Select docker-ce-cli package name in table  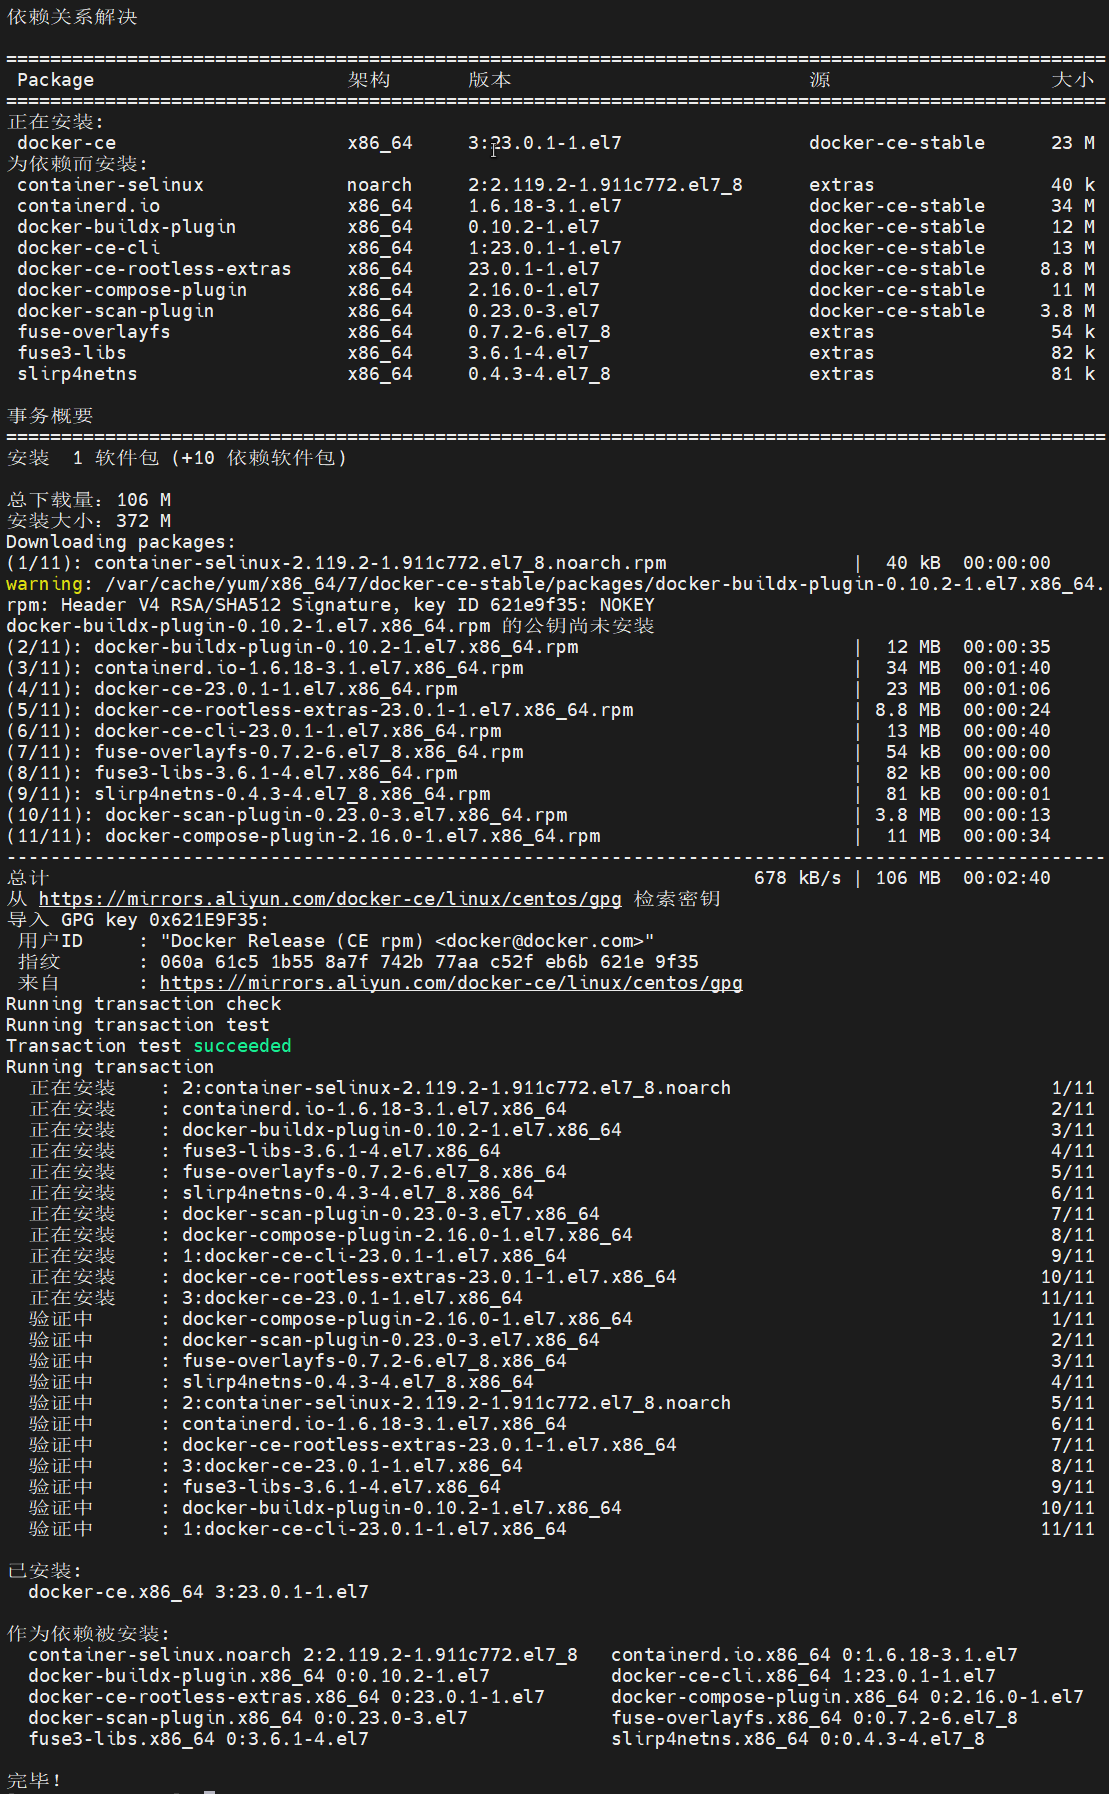88,248
